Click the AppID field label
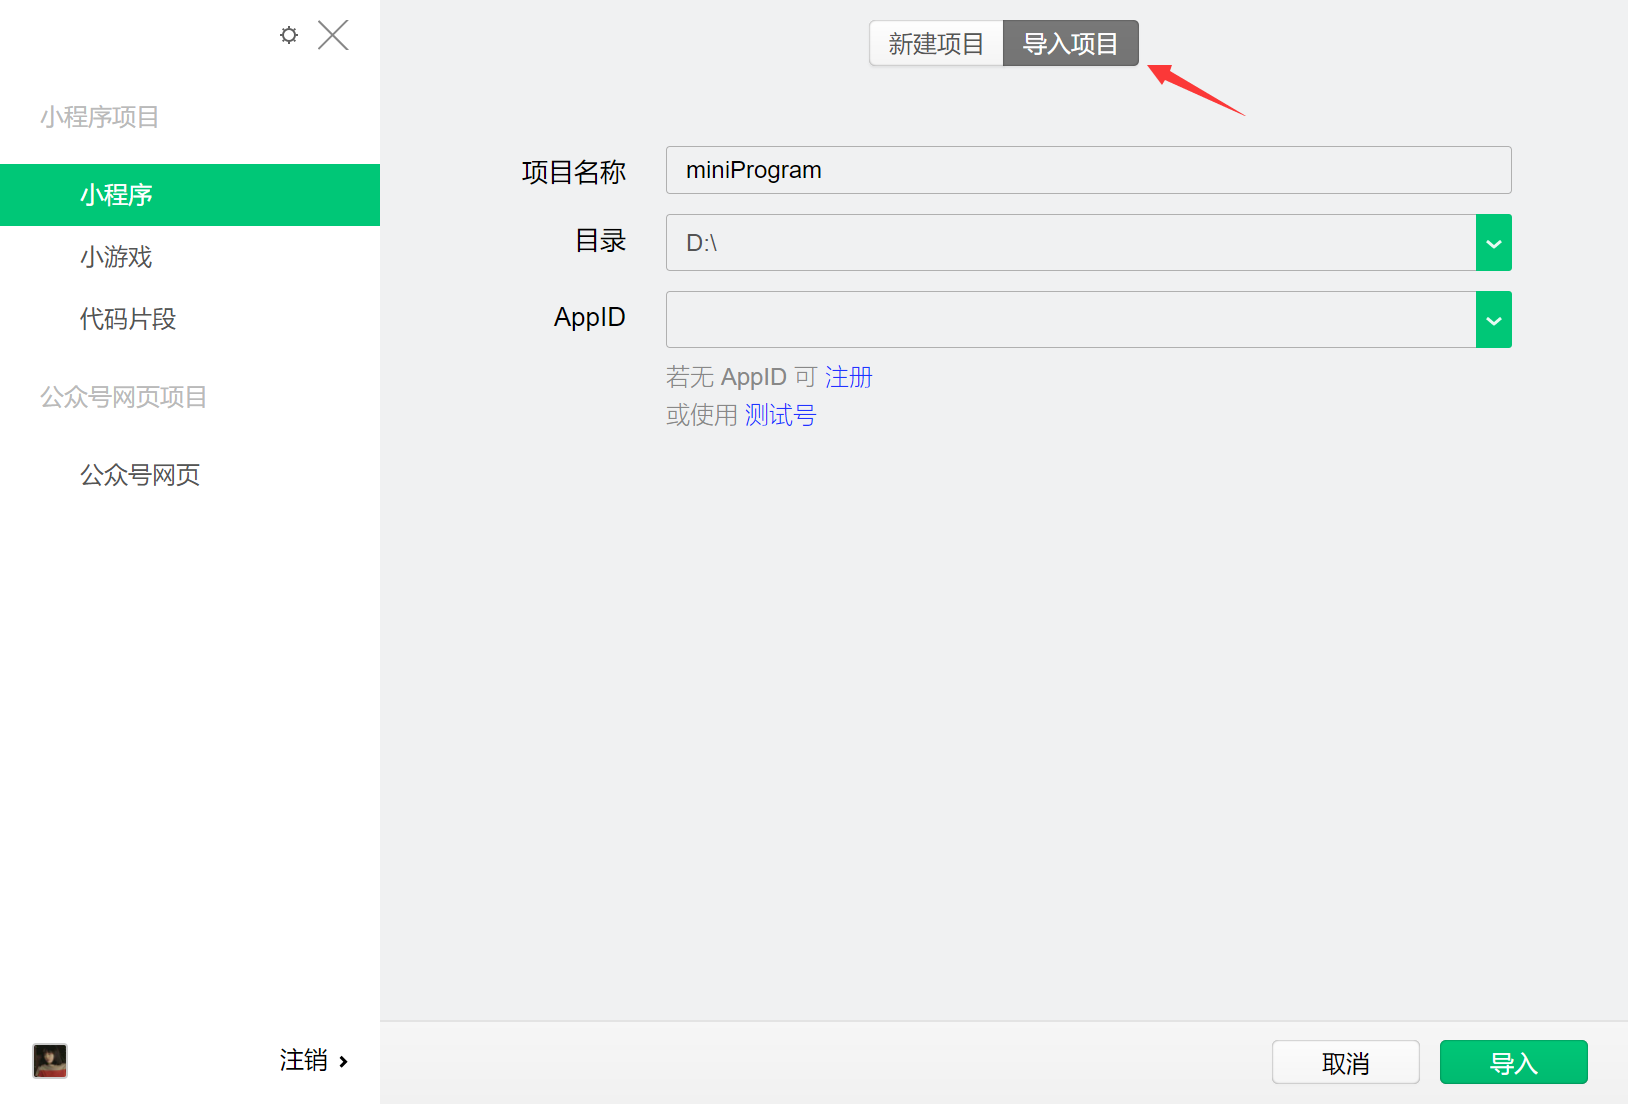Image resolution: width=1628 pixels, height=1104 pixels. click(590, 317)
